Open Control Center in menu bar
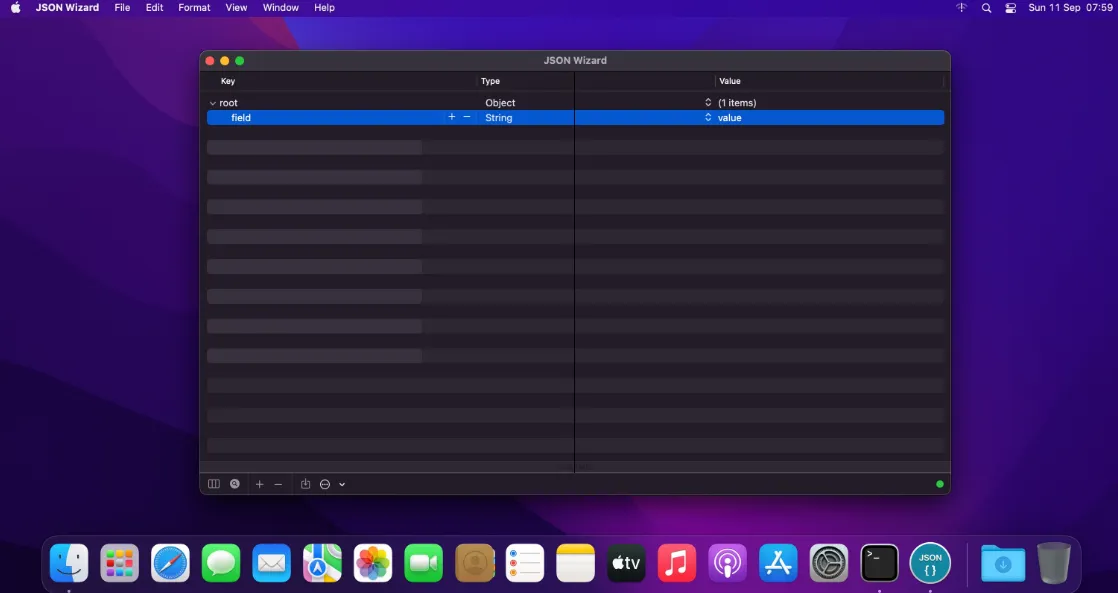The height and width of the screenshot is (593, 1118). pyautogui.click(x=1010, y=8)
